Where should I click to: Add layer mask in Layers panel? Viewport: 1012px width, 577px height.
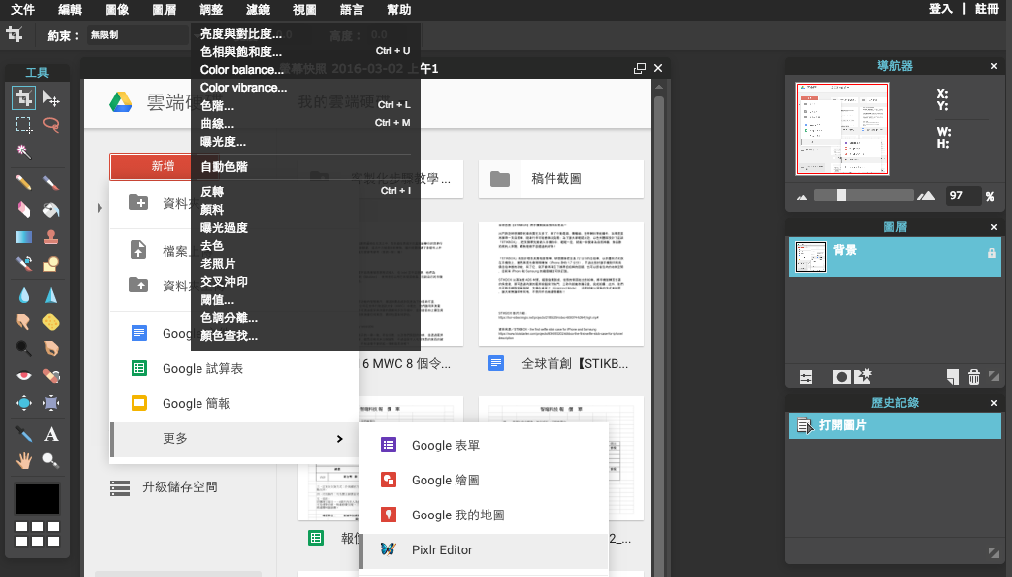click(x=841, y=377)
